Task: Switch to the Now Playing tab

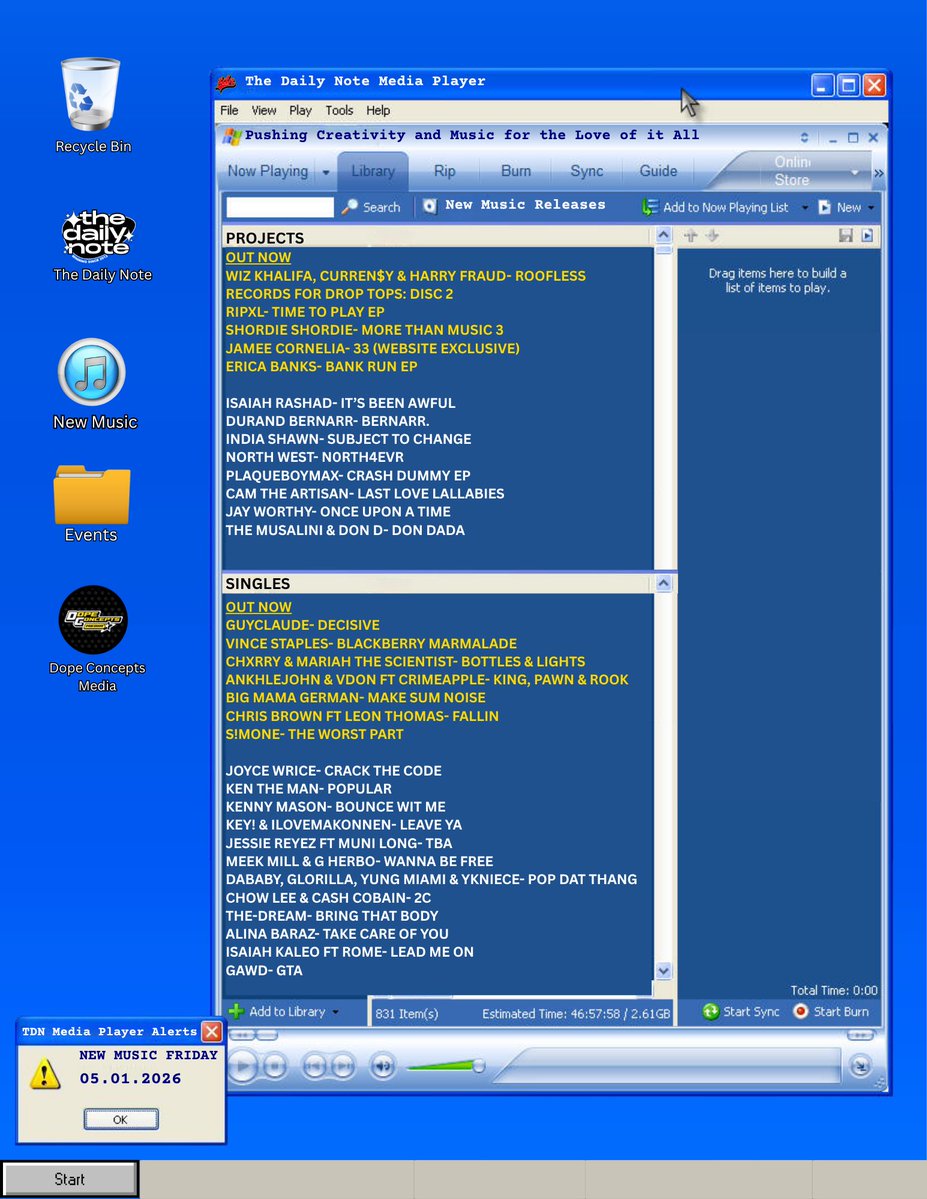Action: click(268, 171)
